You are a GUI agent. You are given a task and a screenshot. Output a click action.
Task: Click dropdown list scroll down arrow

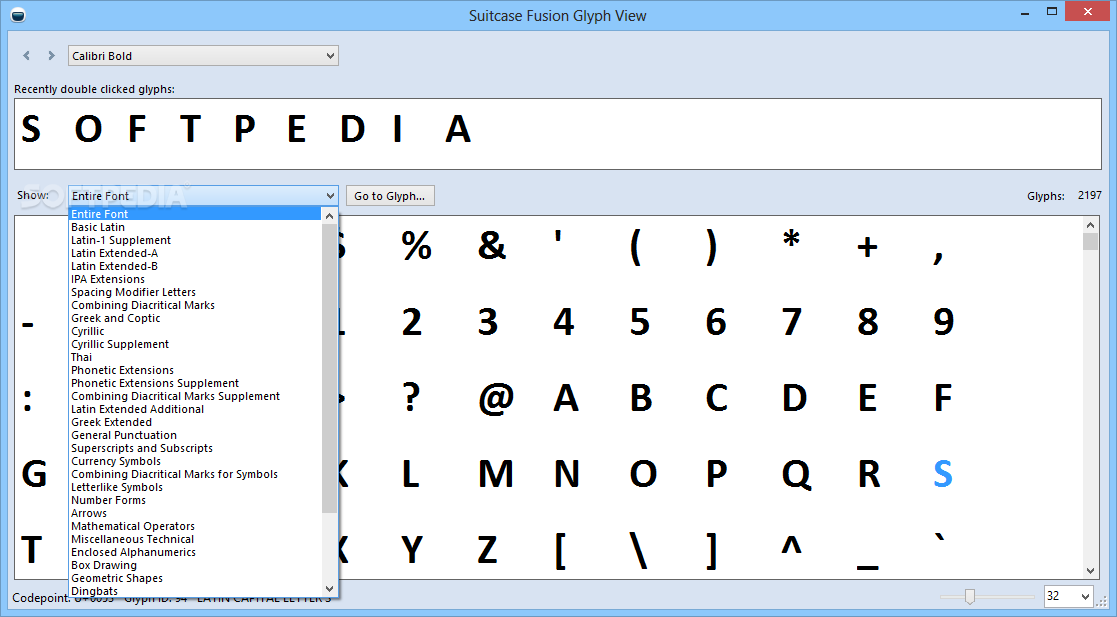coord(329,589)
